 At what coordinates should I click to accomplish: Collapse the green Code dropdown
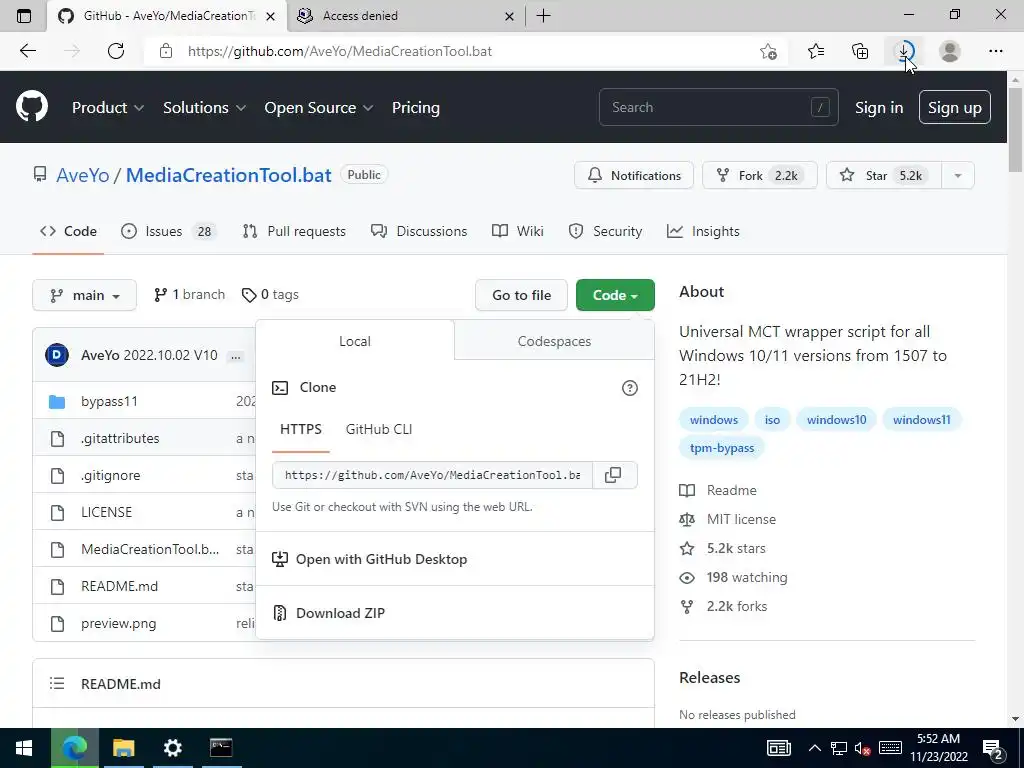point(615,295)
